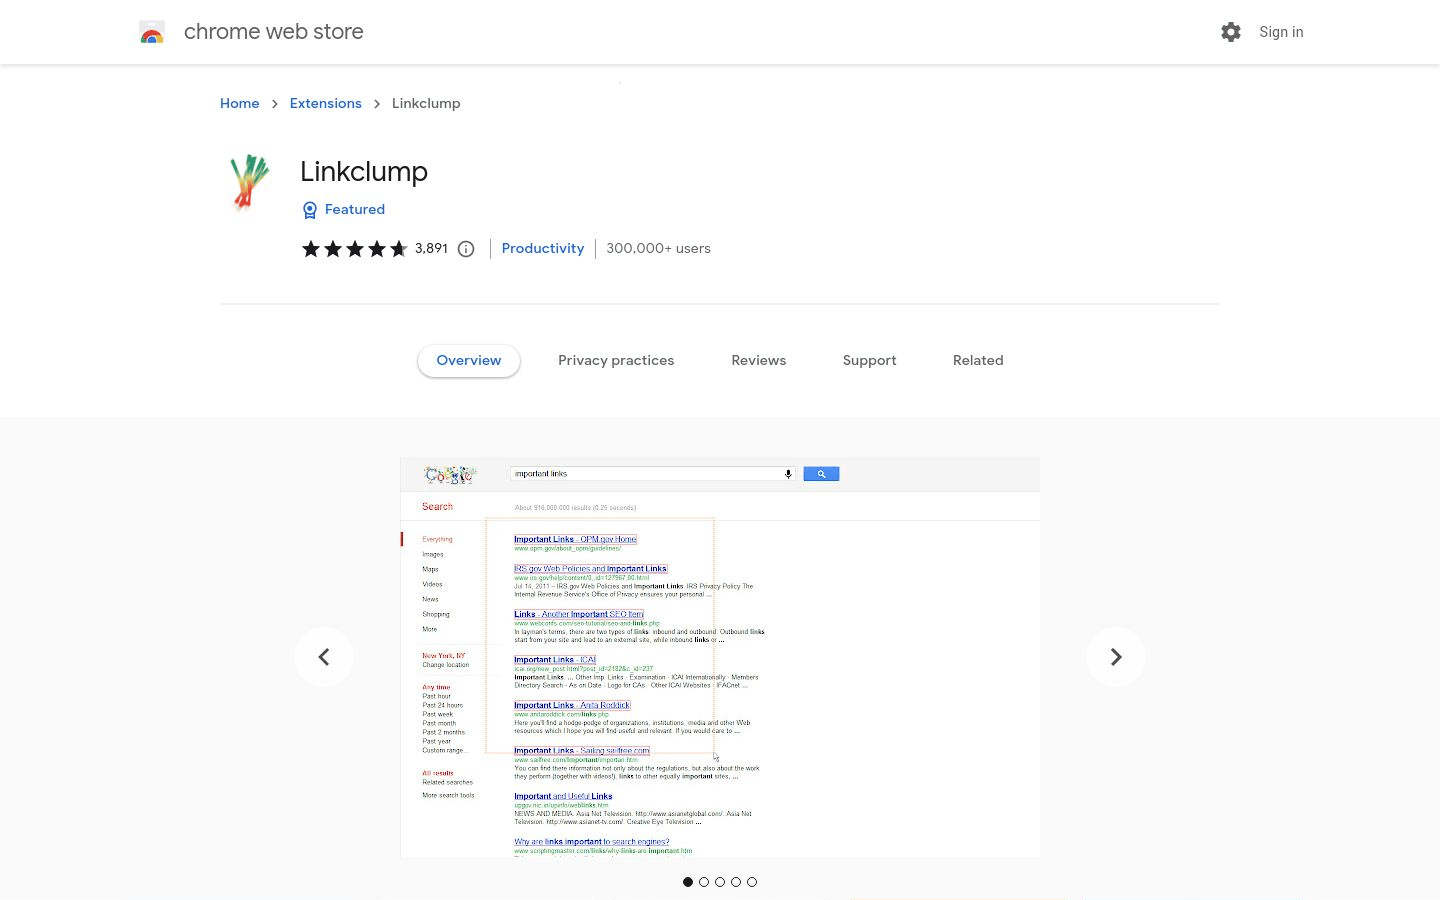Select the fifth carousel dot

pyautogui.click(x=752, y=882)
